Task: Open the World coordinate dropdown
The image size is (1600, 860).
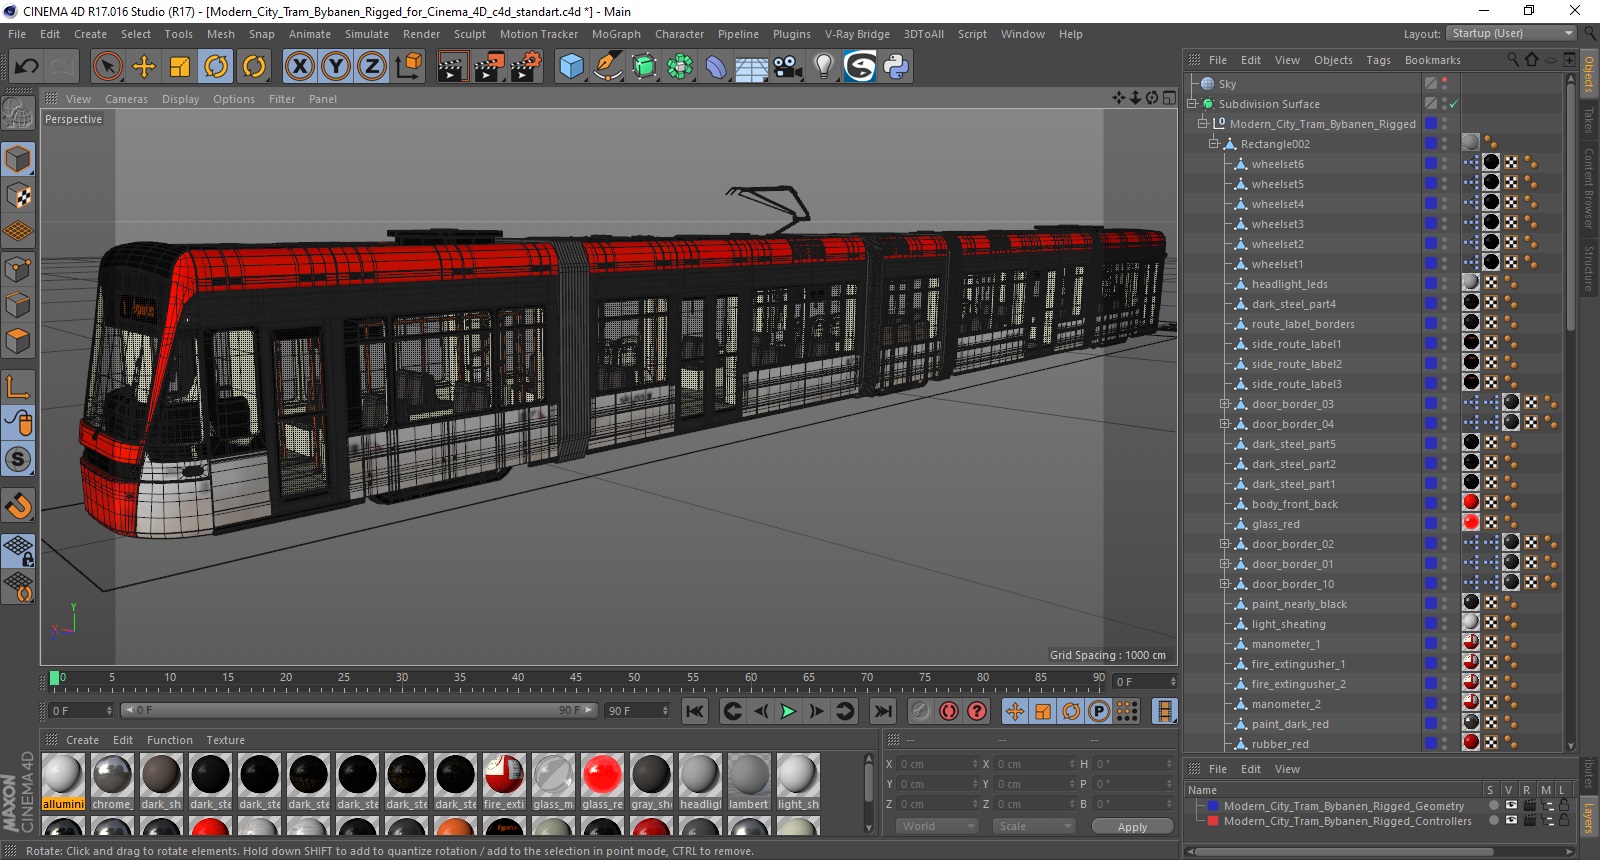Action: pyautogui.click(x=937, y=826)
